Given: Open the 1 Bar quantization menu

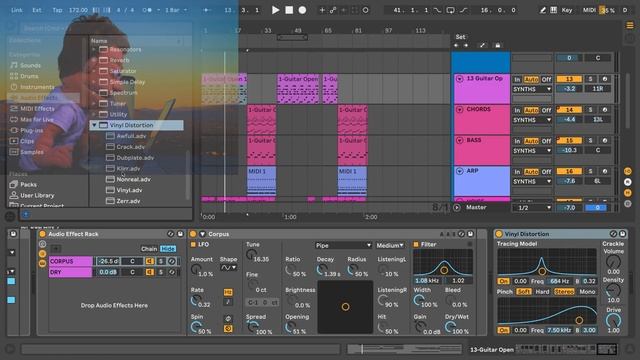Looking at the screenshot, I should coord(176,10).
